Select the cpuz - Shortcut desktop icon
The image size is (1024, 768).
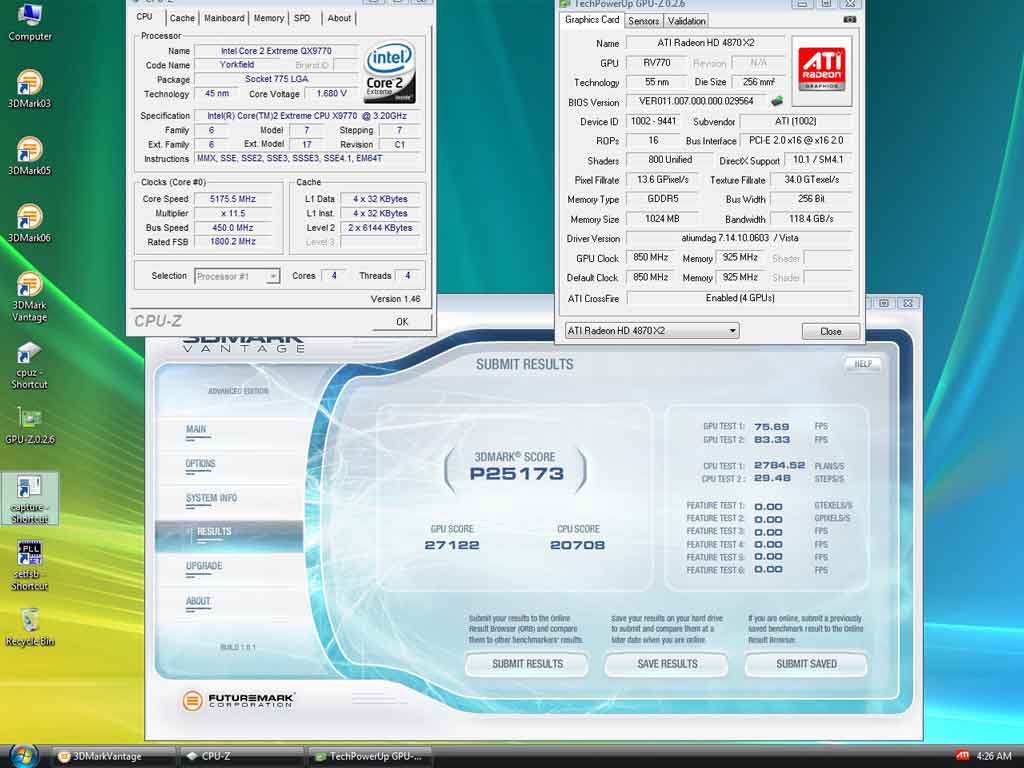[x=29, y=365]
